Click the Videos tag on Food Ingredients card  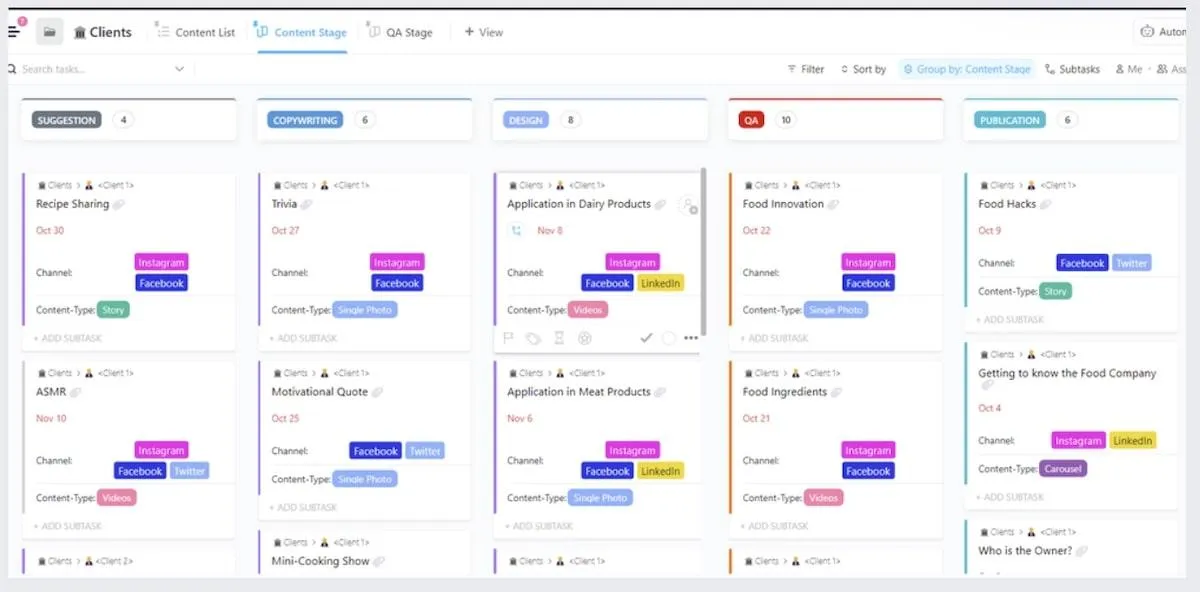click(x=824, y=498)
